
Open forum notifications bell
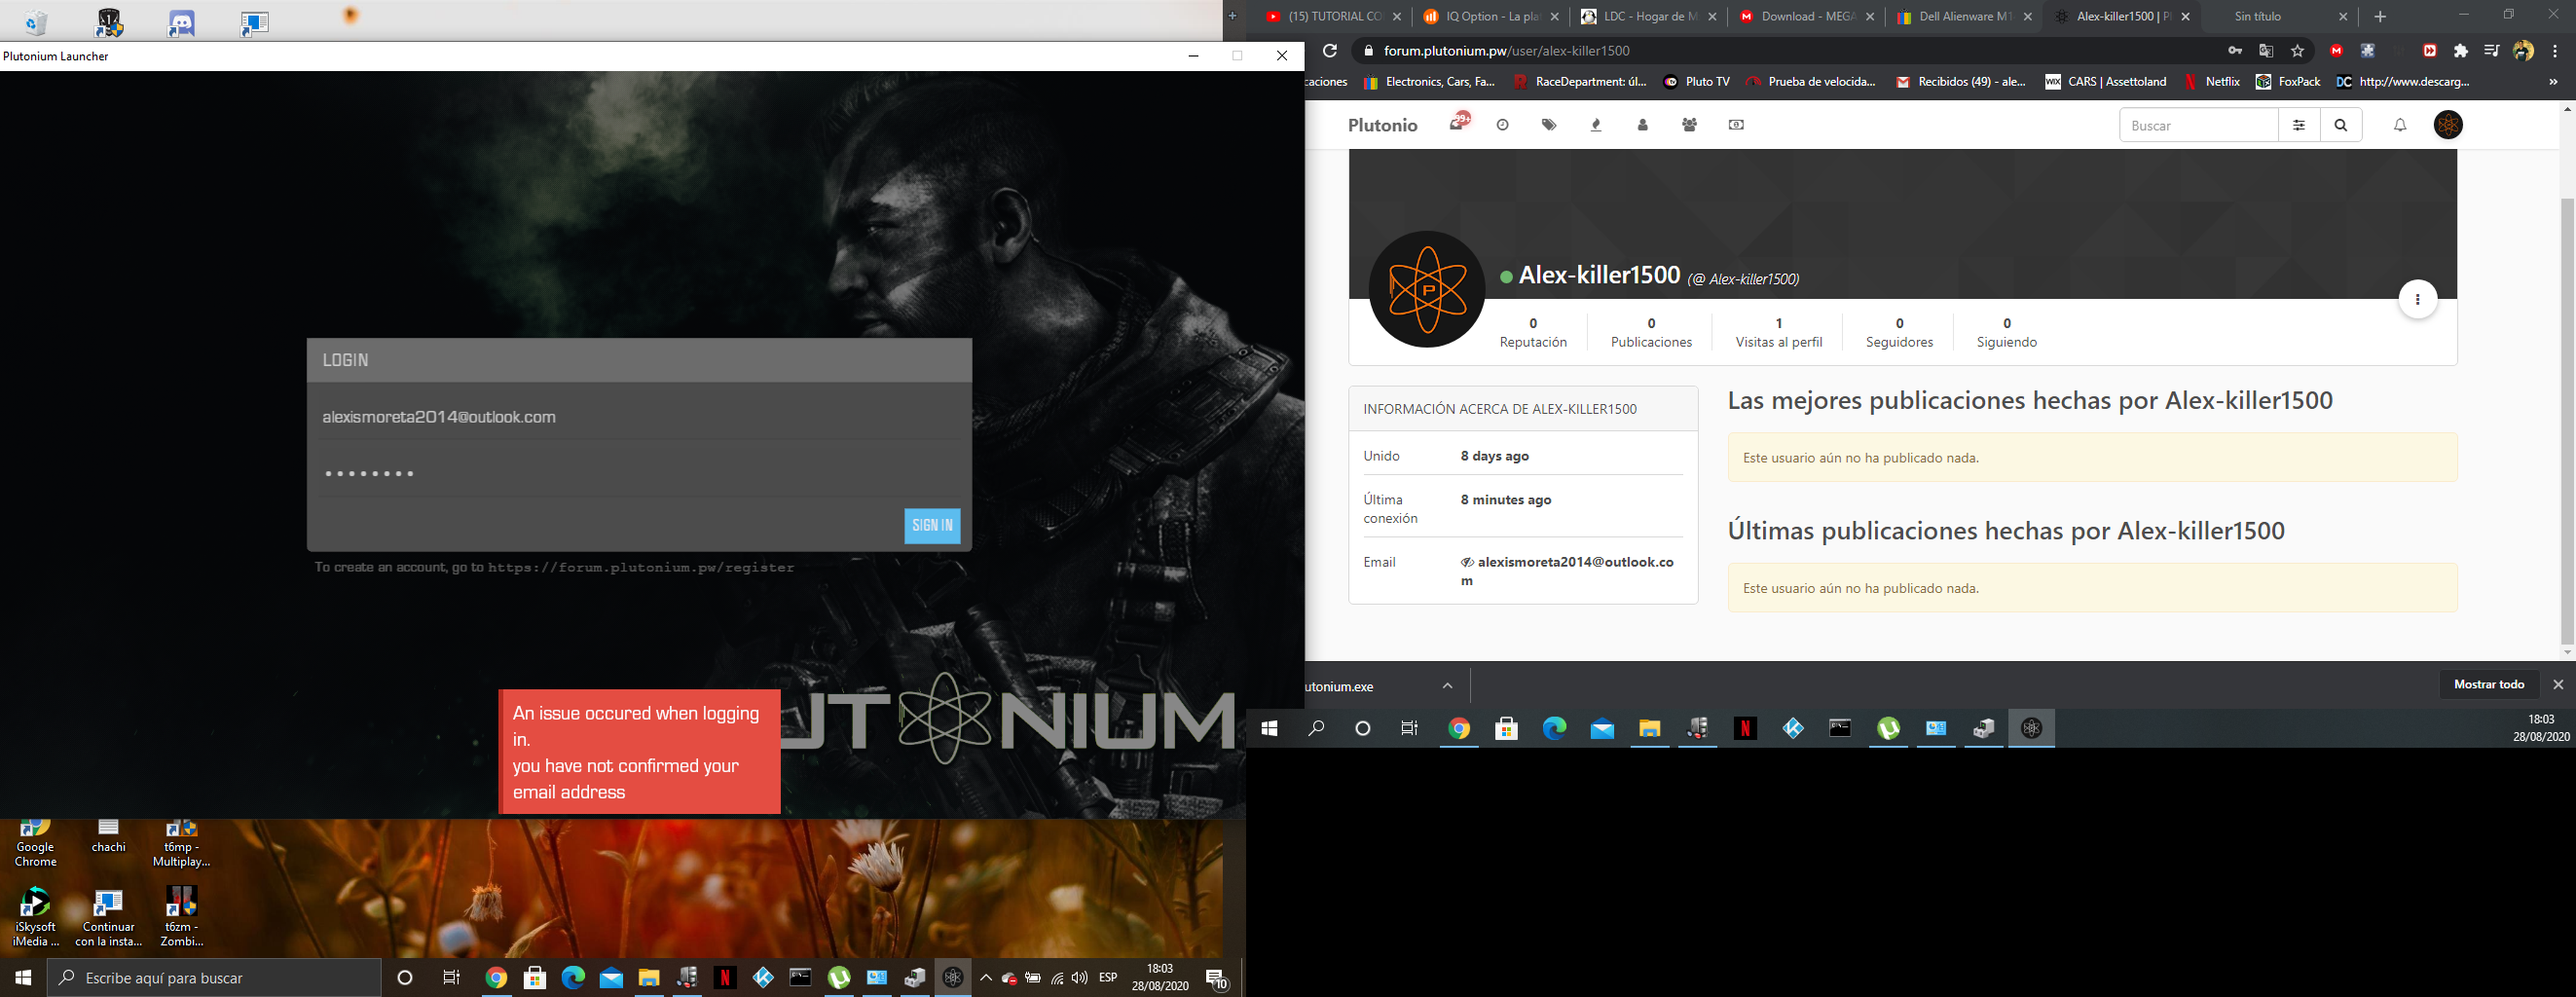(x=2400, y=125)
